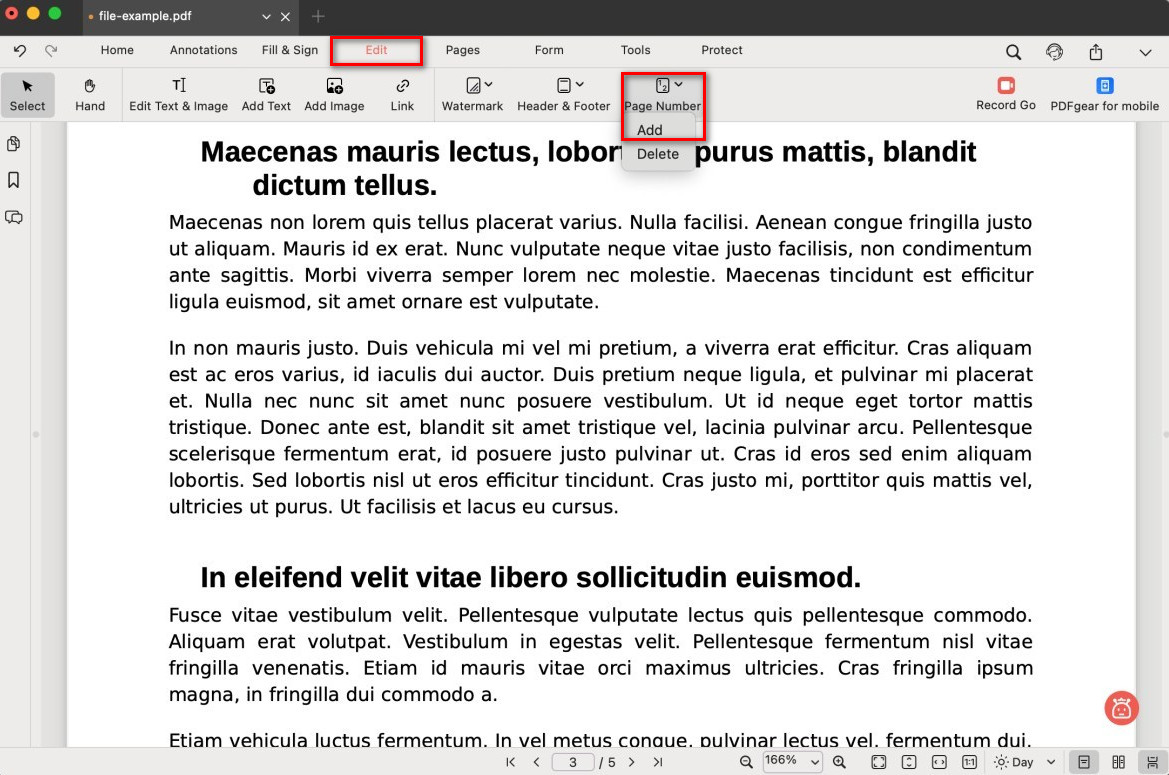The image size is (1169, 775).
Task: Click Edit Text & Image tool
Action: pyautogui.click(x=178, y=94)
